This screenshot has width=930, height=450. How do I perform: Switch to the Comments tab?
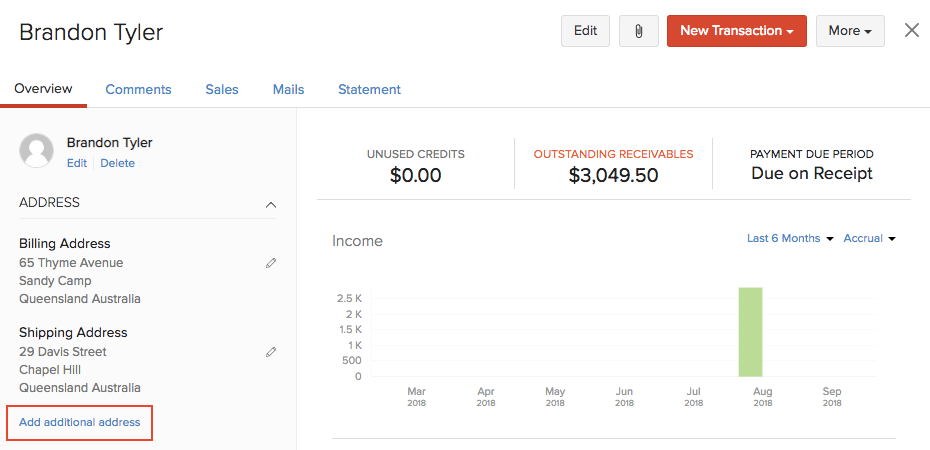click(138, 89)
